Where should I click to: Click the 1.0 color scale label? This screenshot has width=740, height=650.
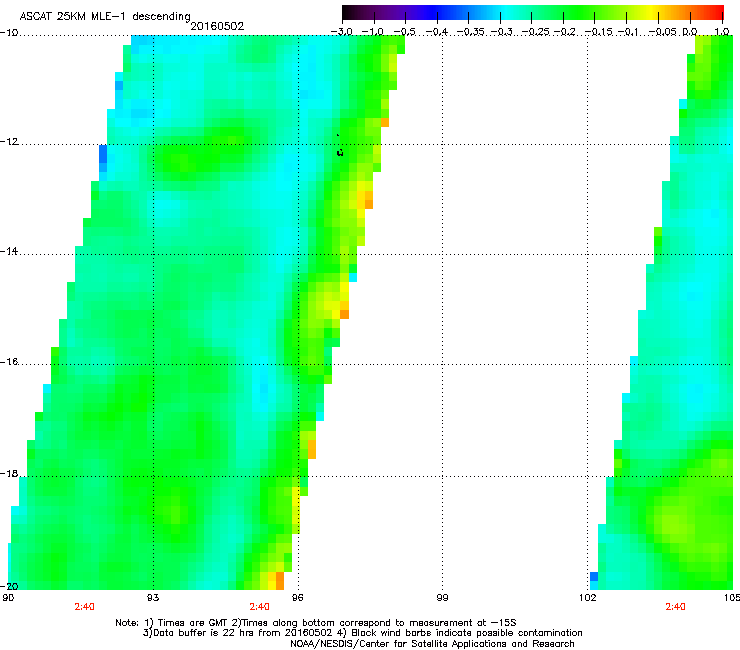[x=722, y=32]
